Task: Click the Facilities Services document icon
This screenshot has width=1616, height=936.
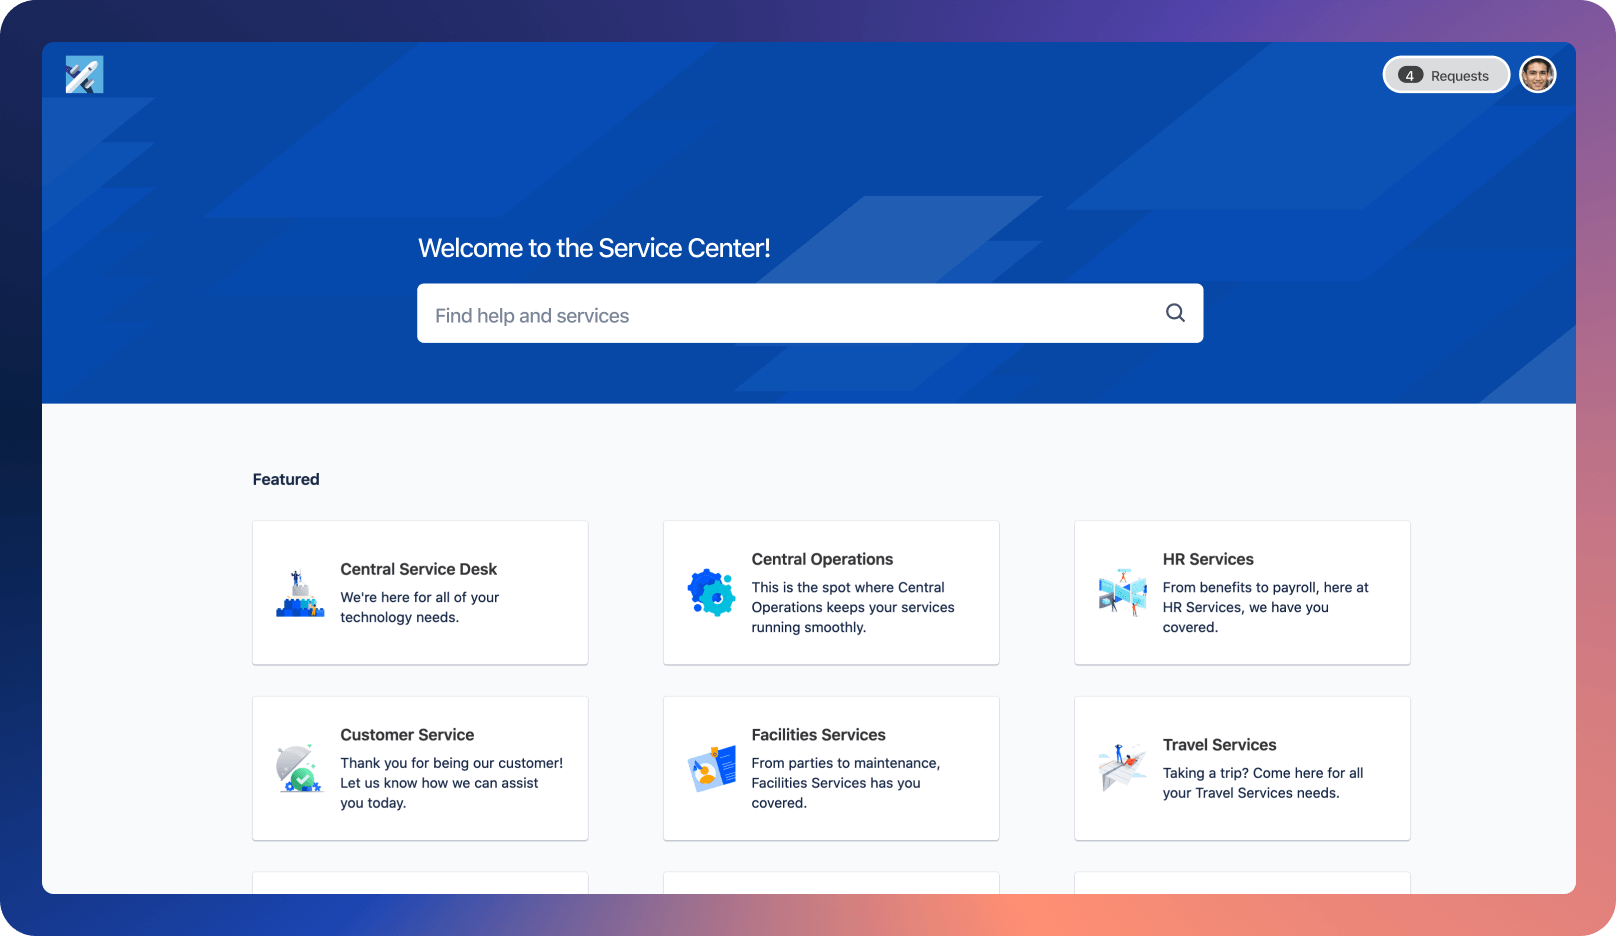Action: (x=711, y=768)
